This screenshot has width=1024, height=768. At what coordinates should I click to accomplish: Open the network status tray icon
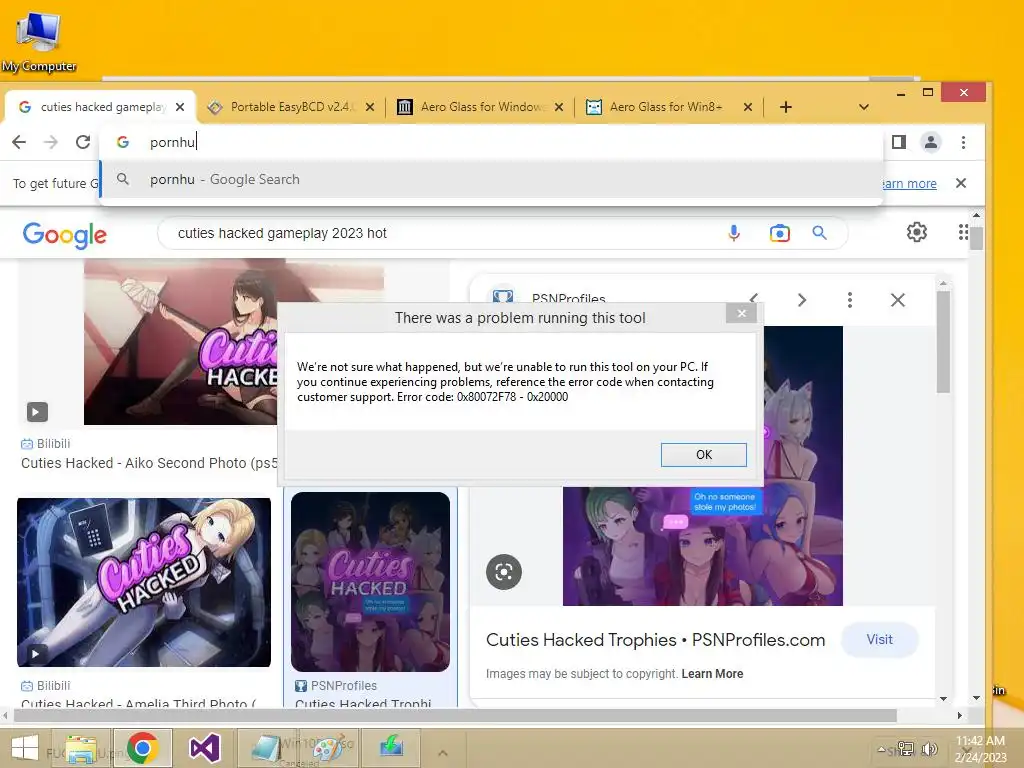[906, 749]
